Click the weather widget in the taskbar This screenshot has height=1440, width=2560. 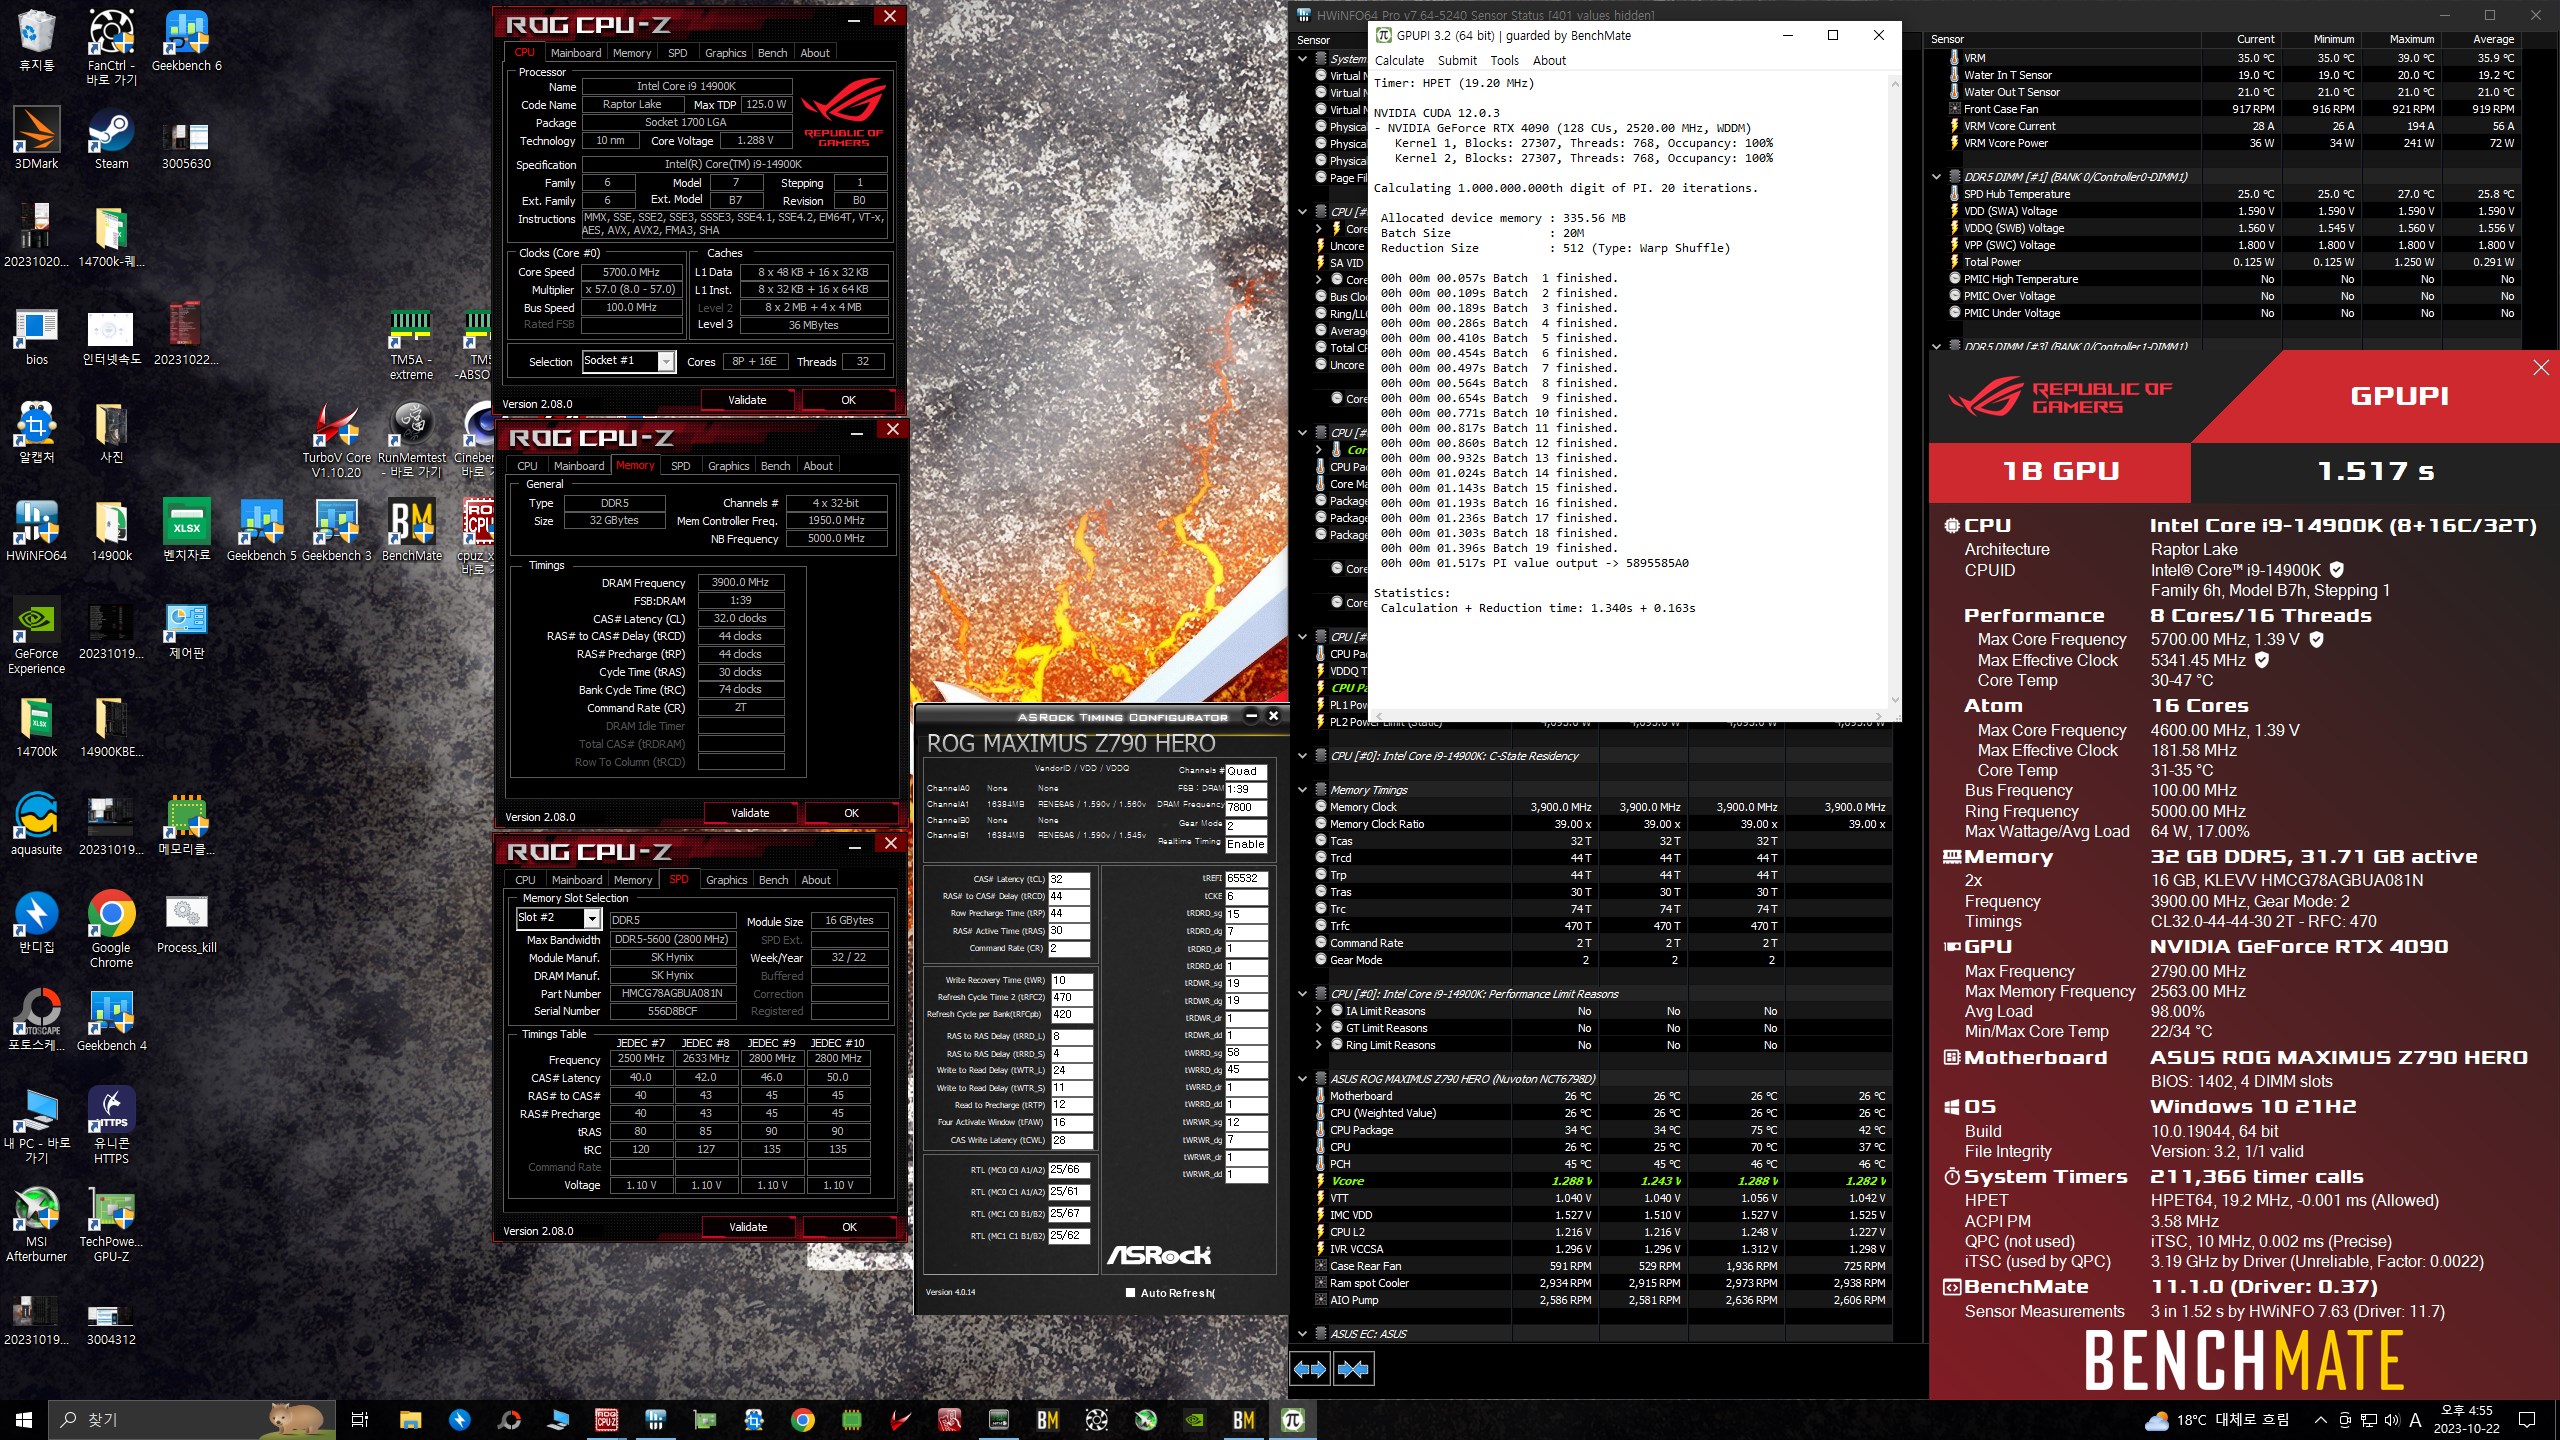[2216, 1420]
